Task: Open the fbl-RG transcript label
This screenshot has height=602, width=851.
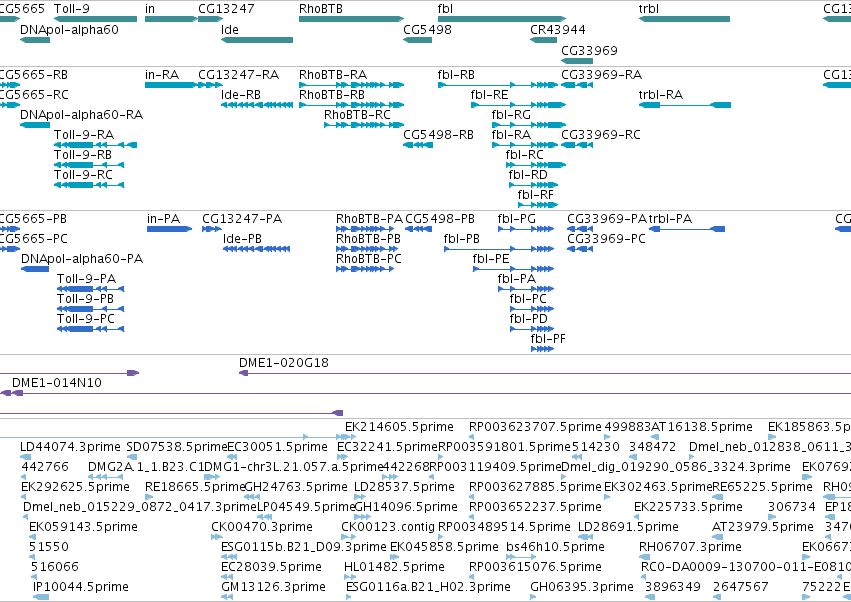Action: (511, 115)
